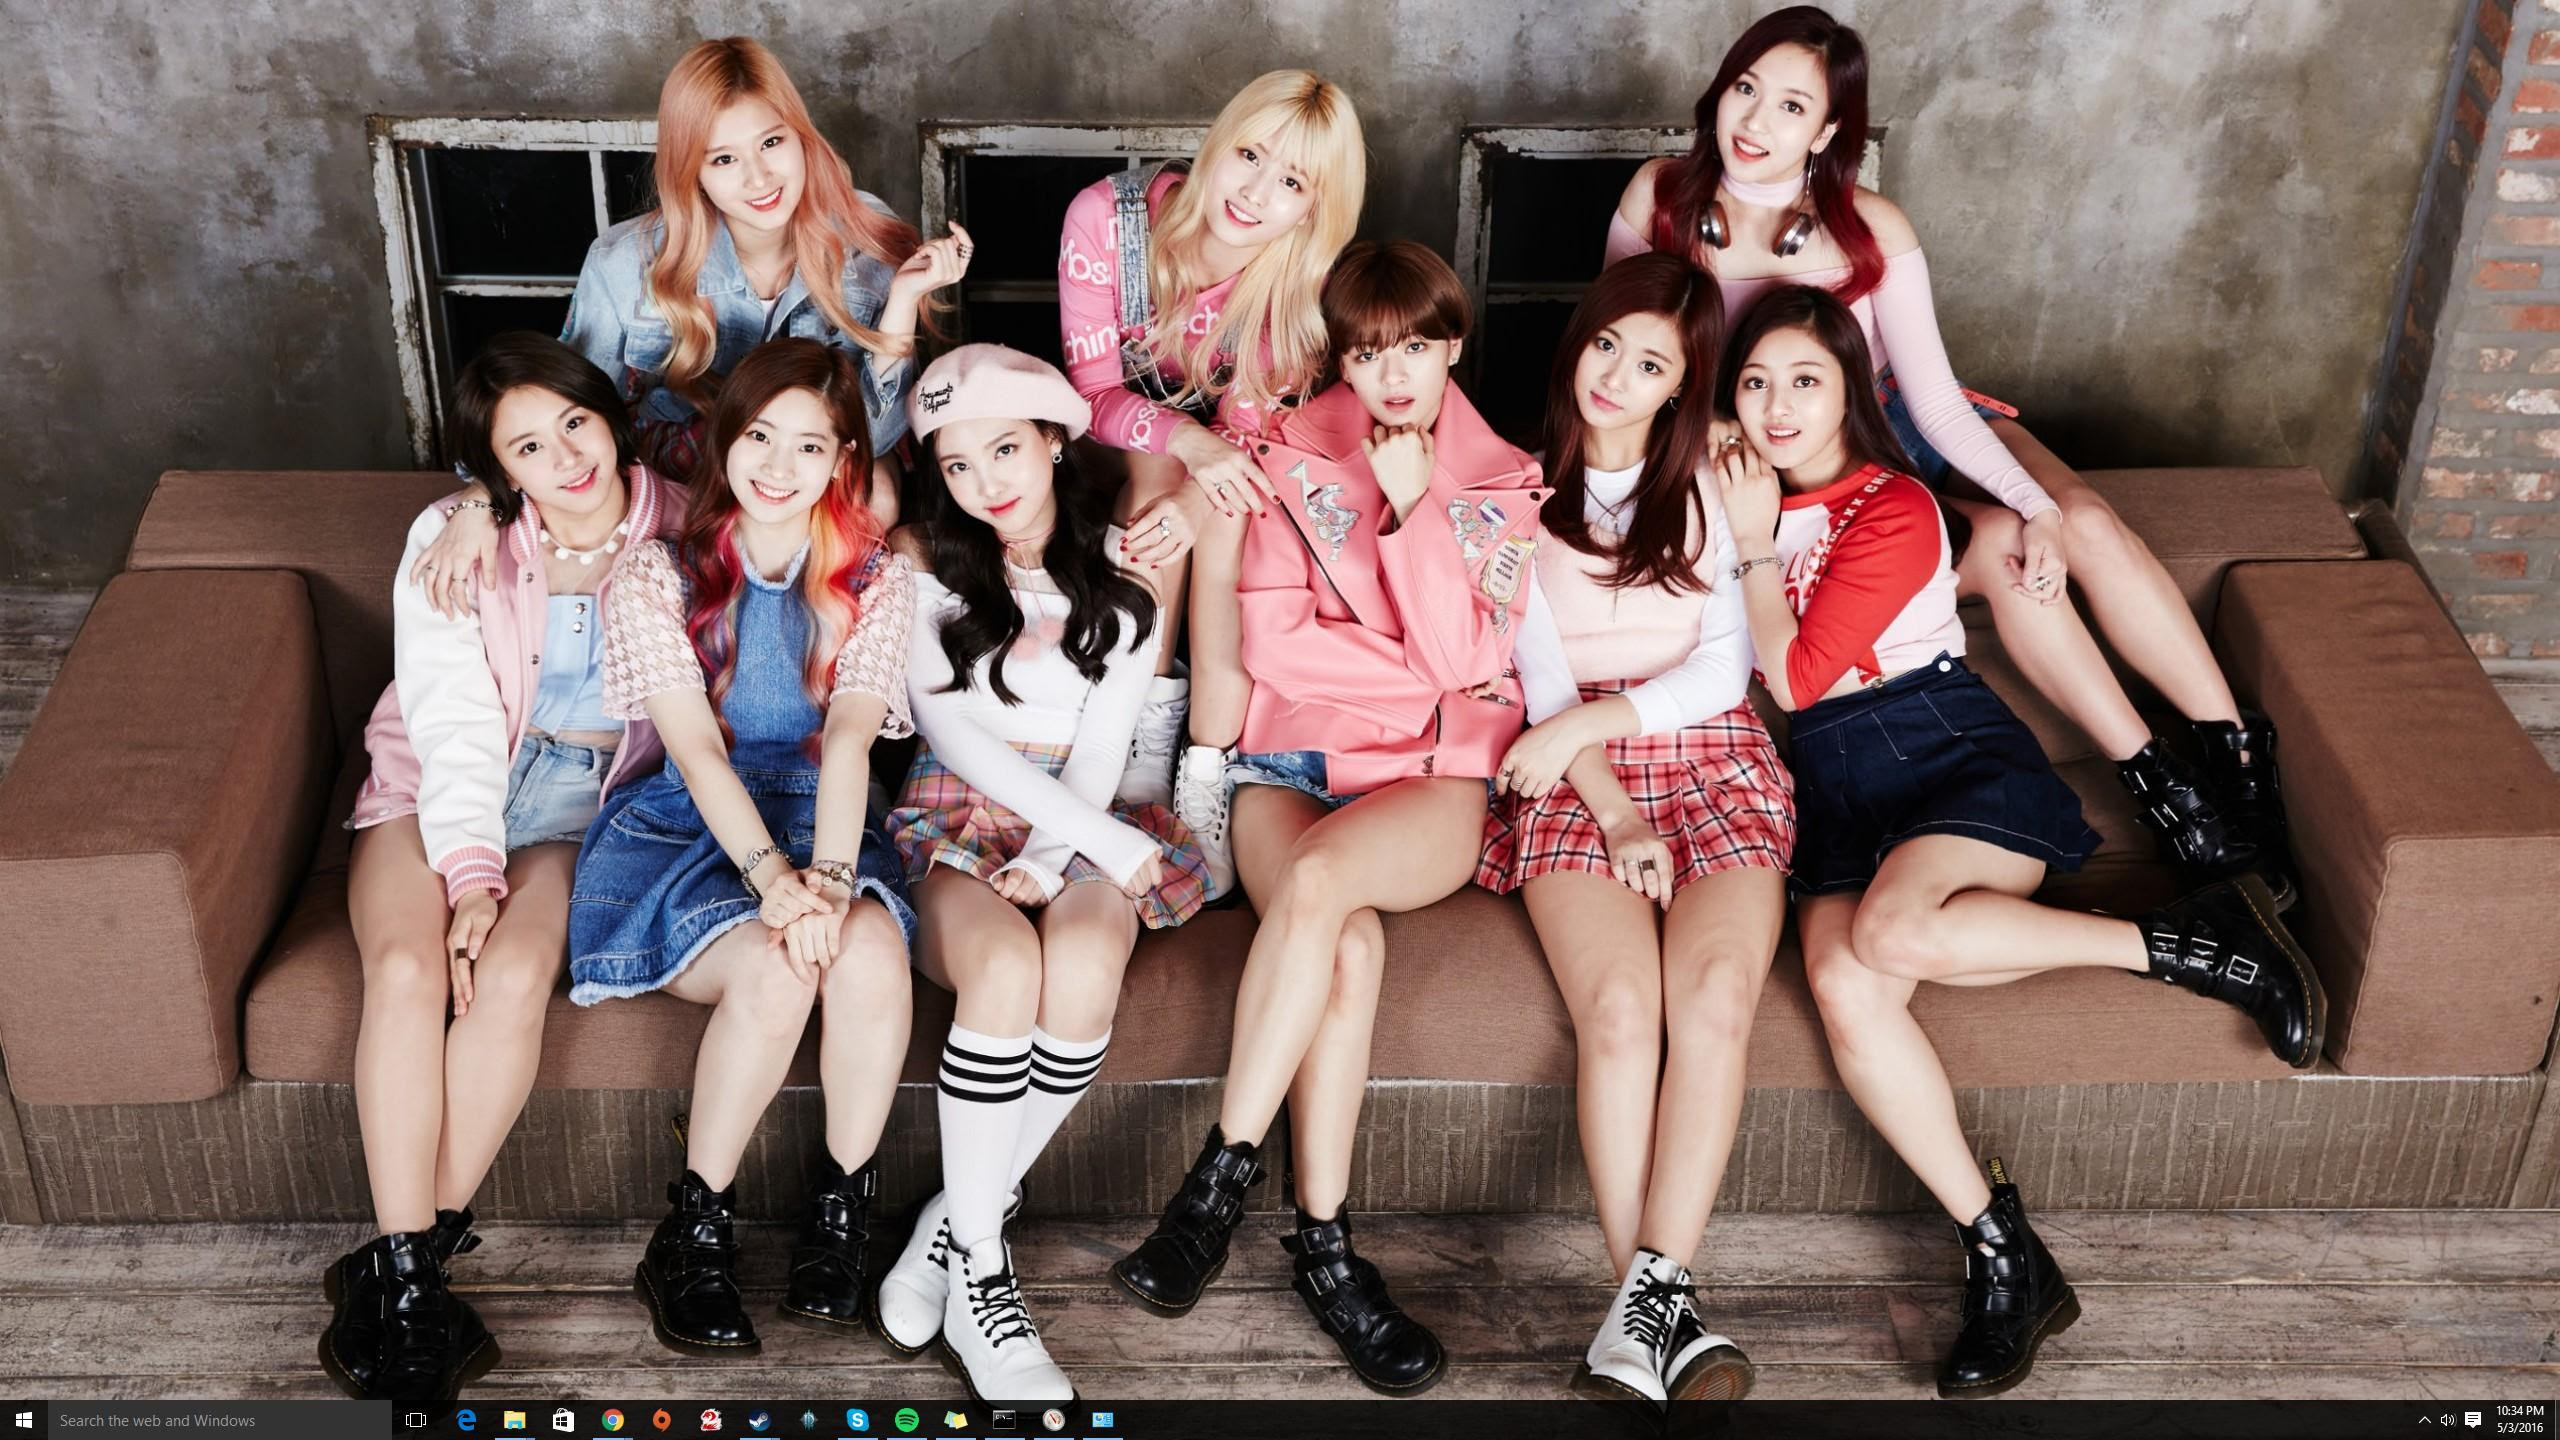Open Google Chrome
The height and width of the screenshot is (1440, 2560).
(614, 1420)
